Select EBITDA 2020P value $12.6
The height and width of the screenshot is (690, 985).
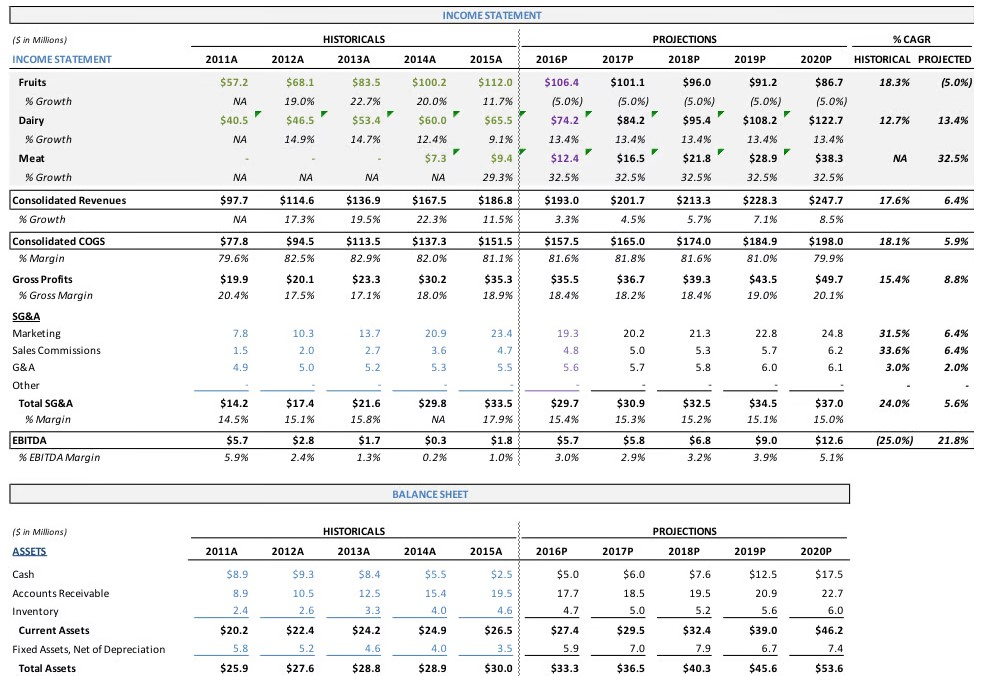point(829,441)
